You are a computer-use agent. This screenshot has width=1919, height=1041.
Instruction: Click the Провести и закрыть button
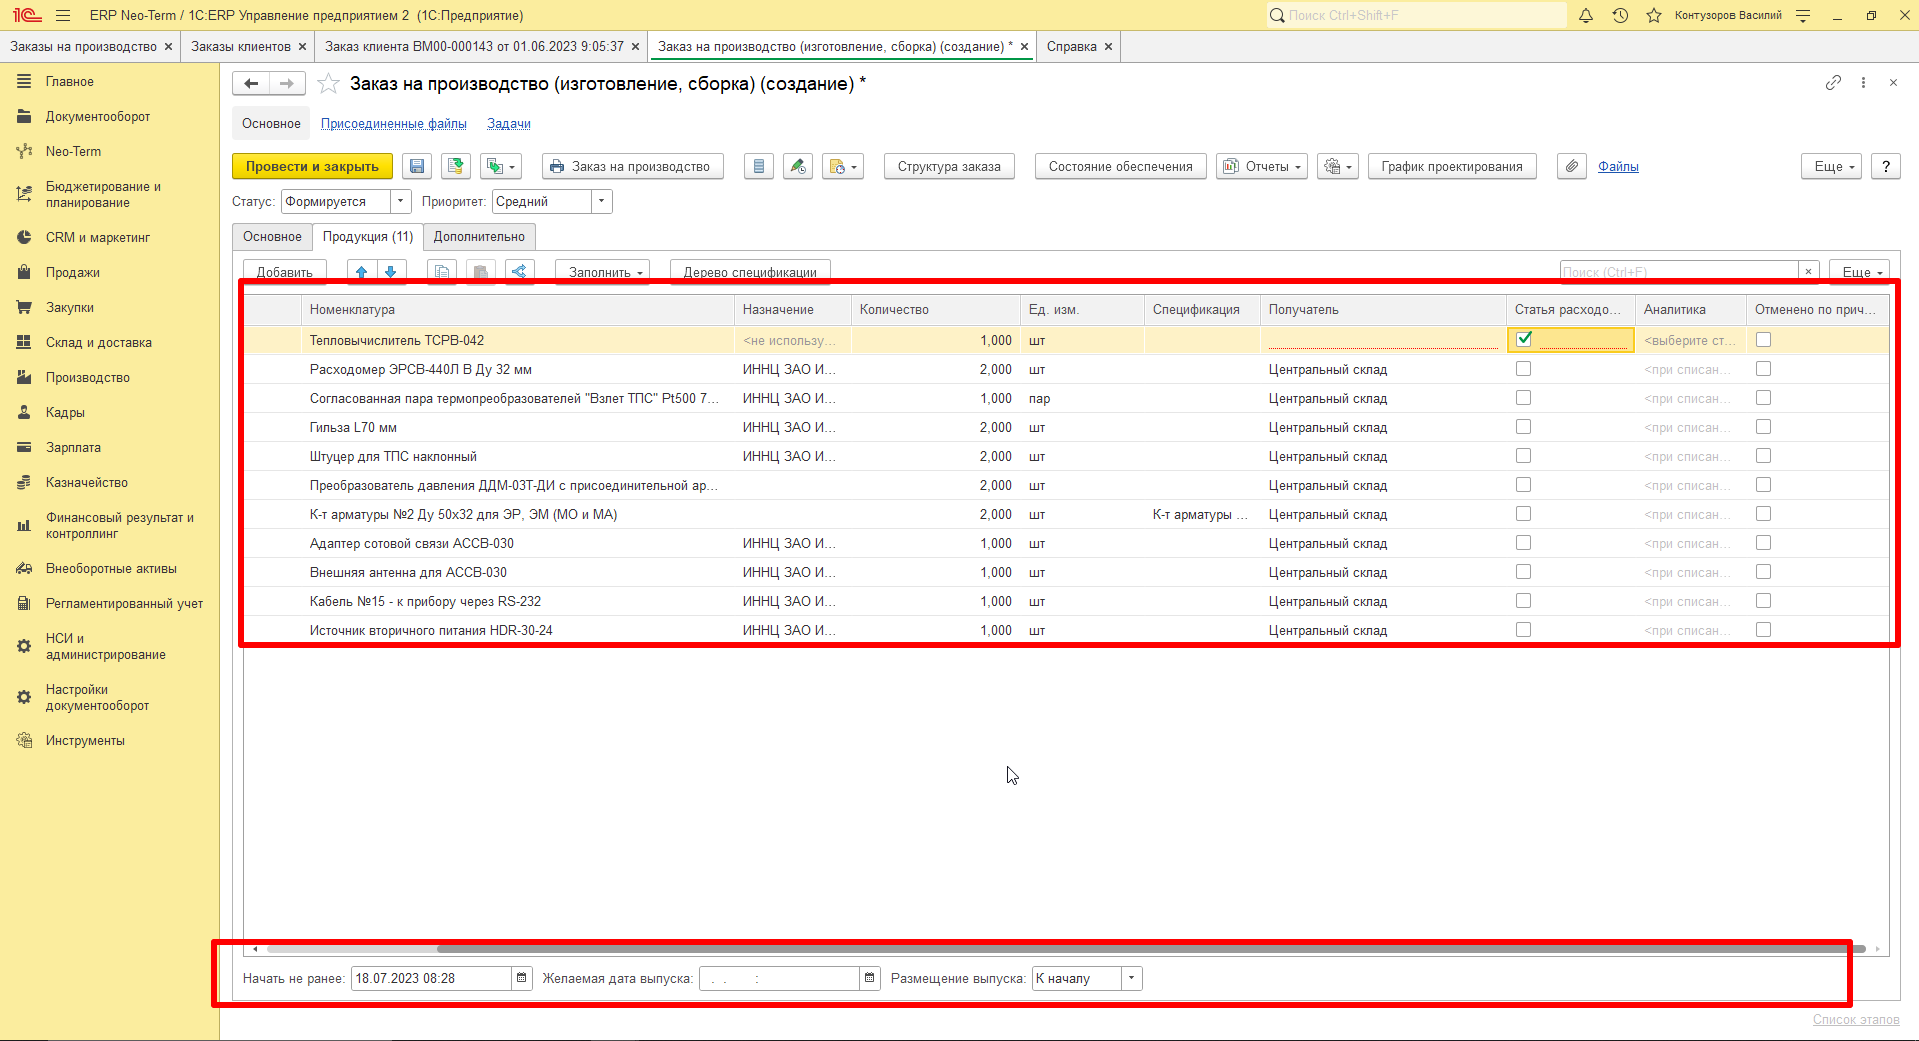(312, 167)
